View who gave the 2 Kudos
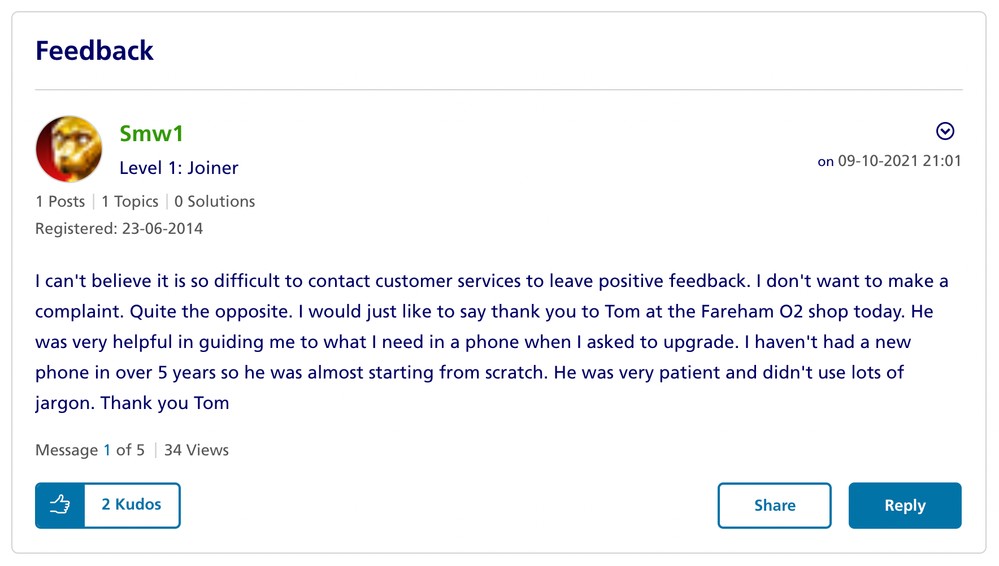 tap(131, 505)
